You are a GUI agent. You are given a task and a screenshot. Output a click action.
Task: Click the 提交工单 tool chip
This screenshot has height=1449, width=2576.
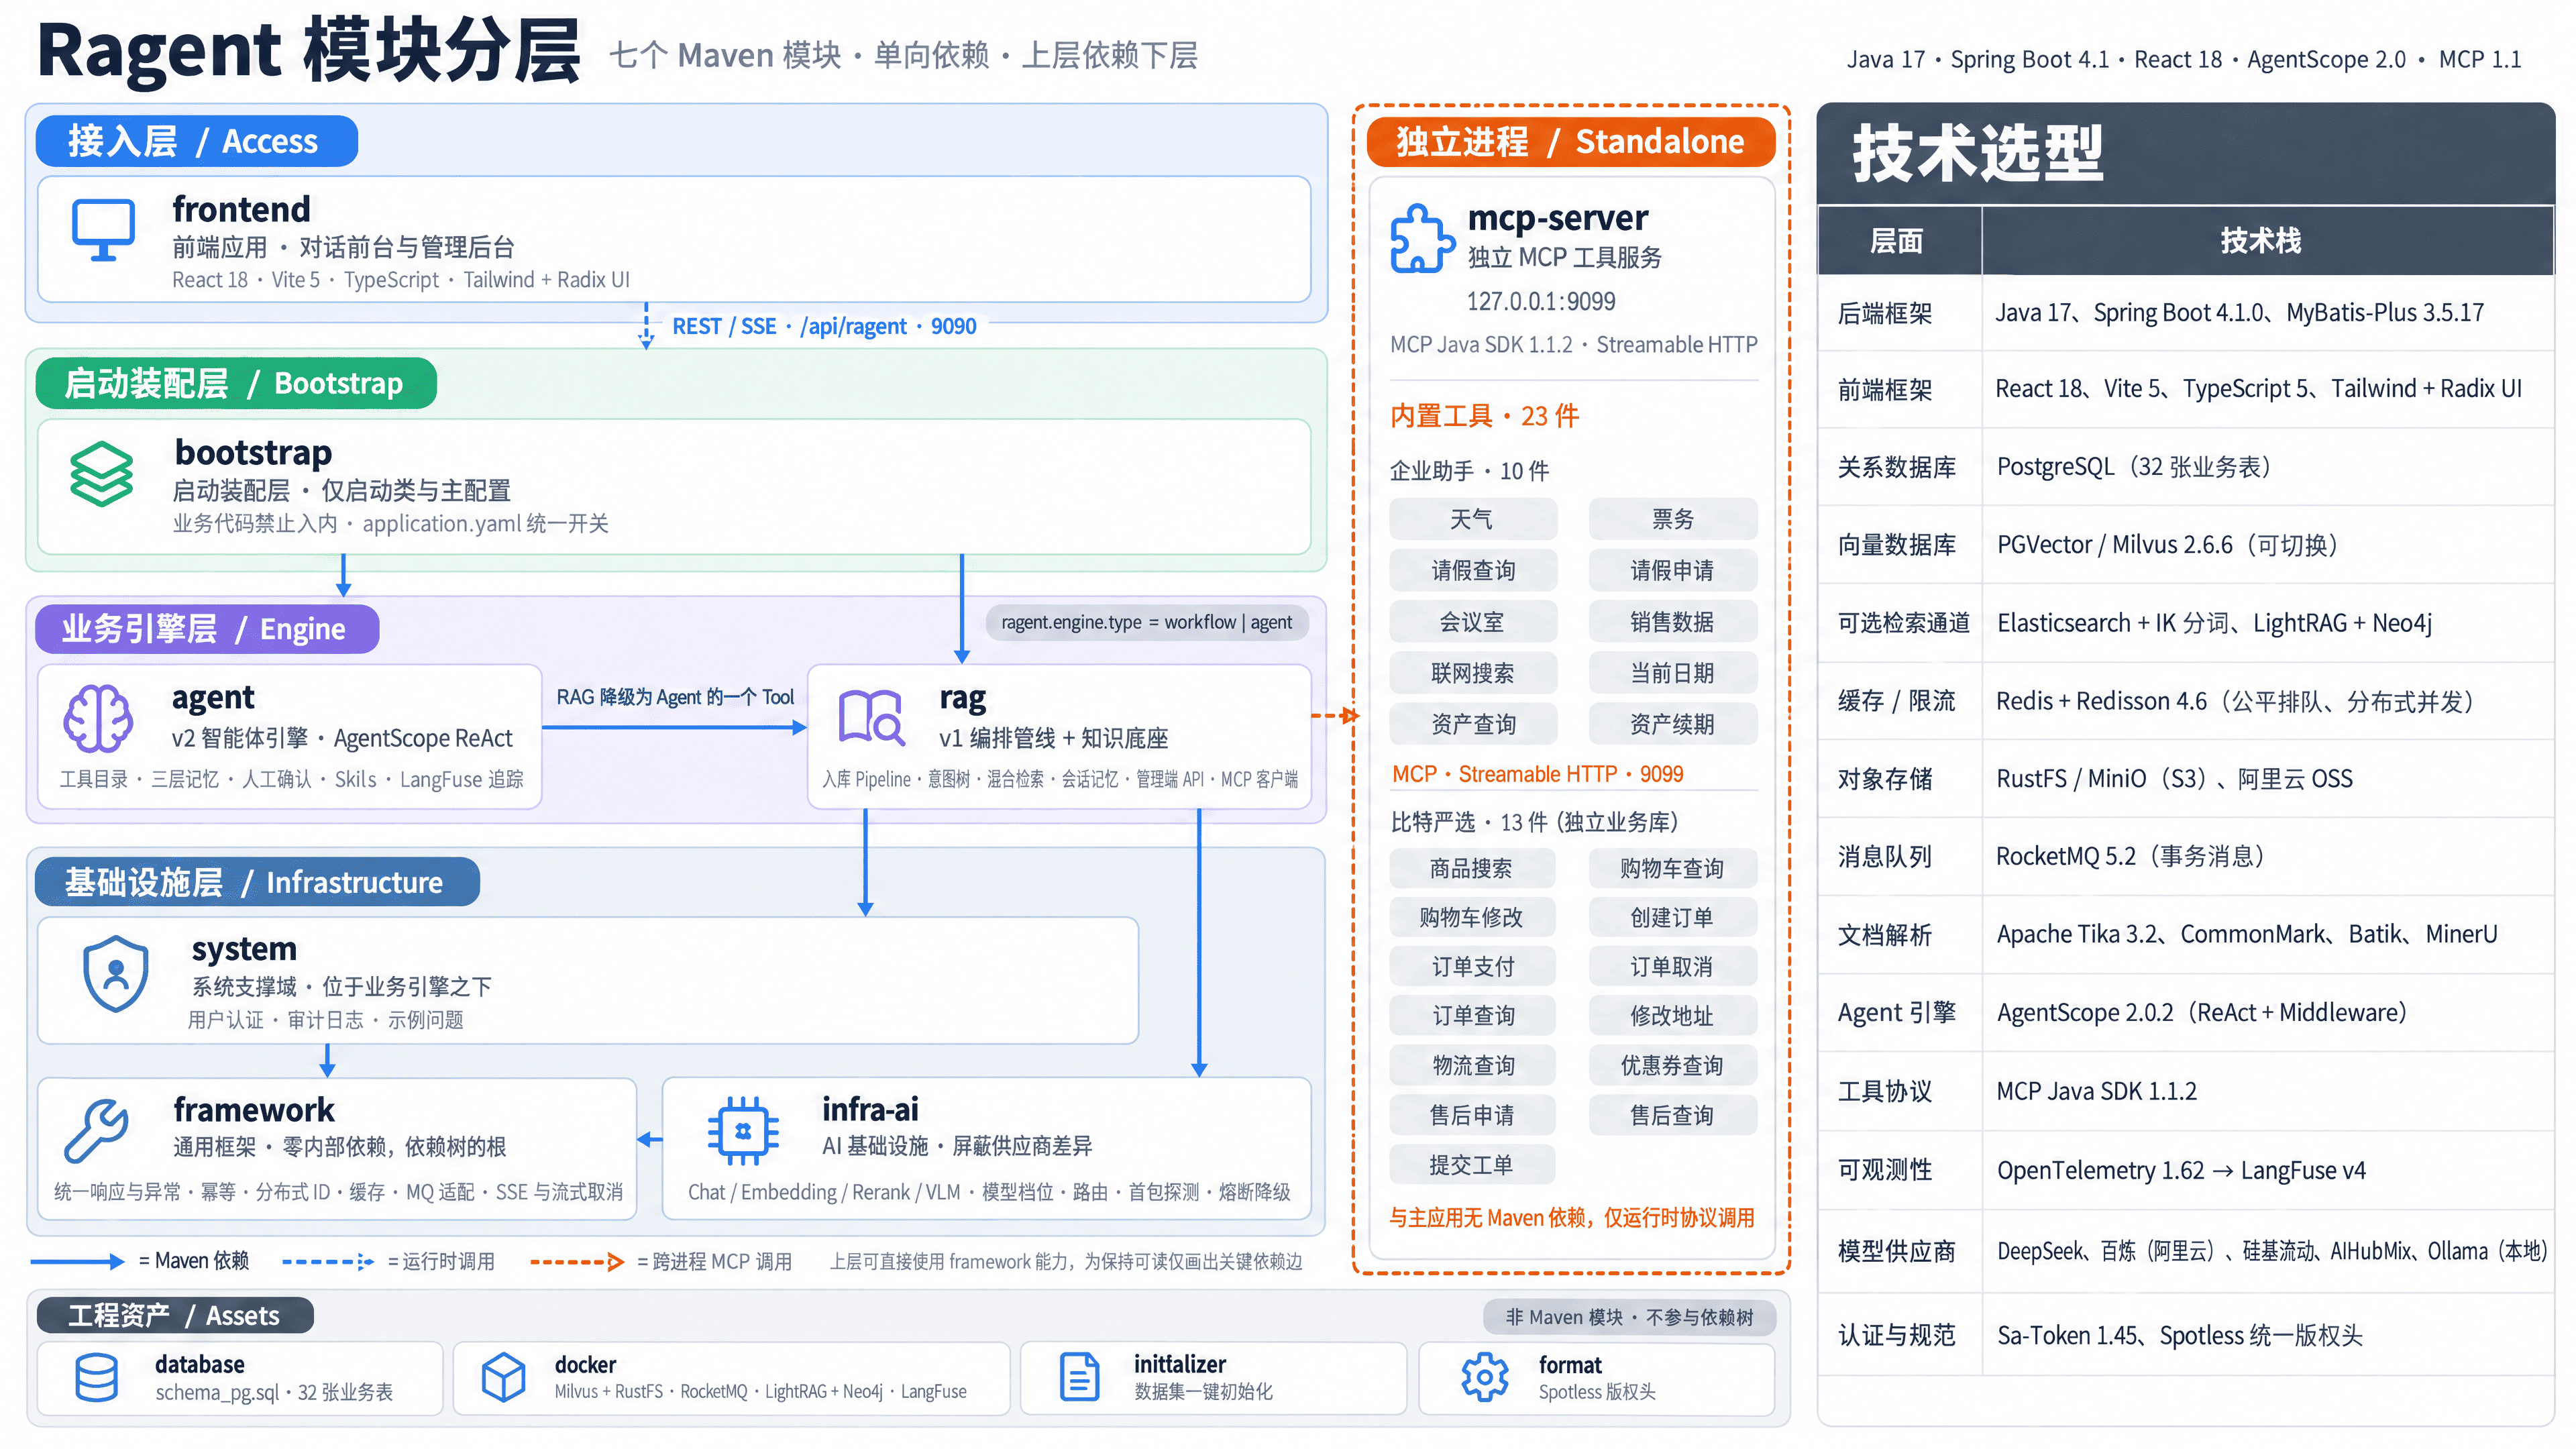1472,1165
